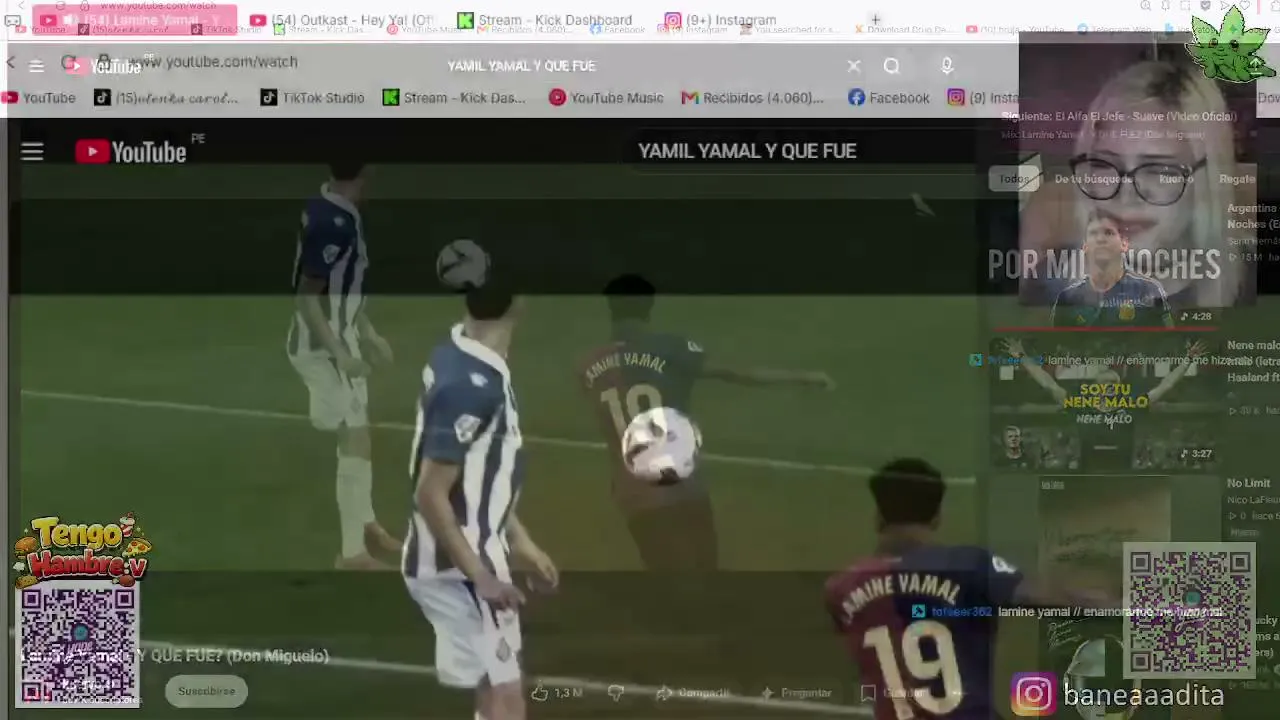Click the Nene malo video title

point(1253,361)
